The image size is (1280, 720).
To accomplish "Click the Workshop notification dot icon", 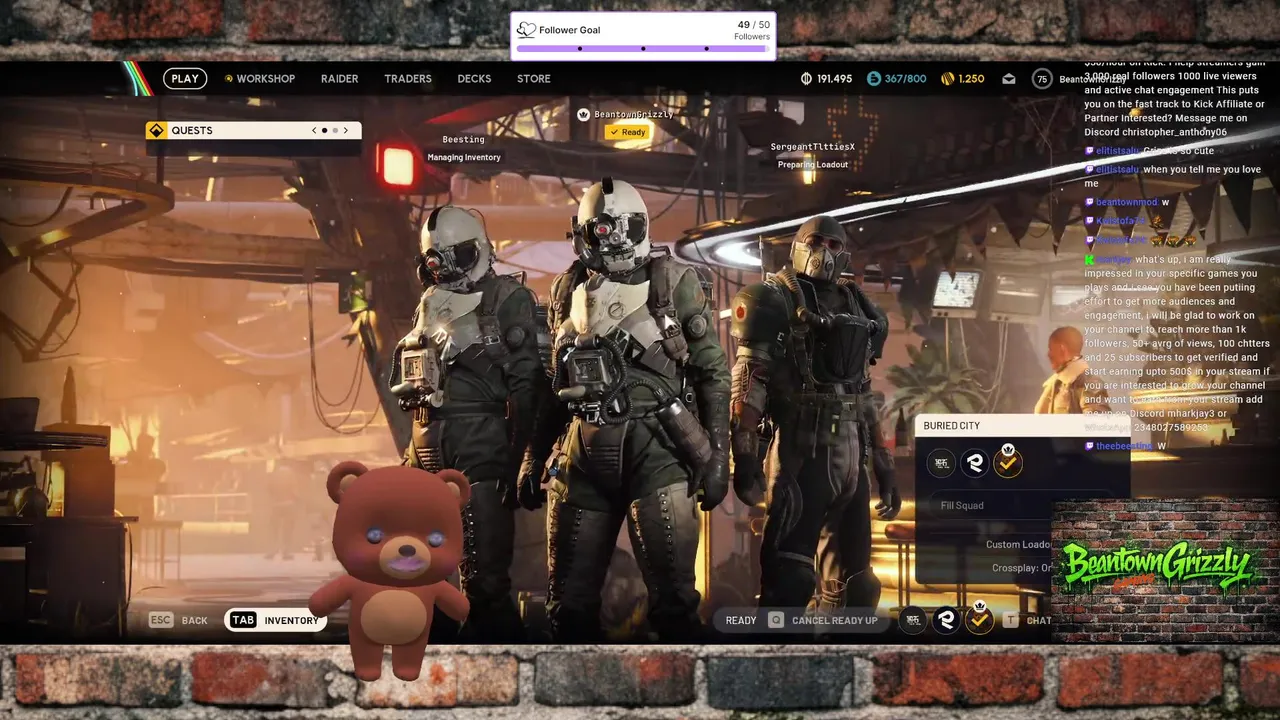I will 229,79.
